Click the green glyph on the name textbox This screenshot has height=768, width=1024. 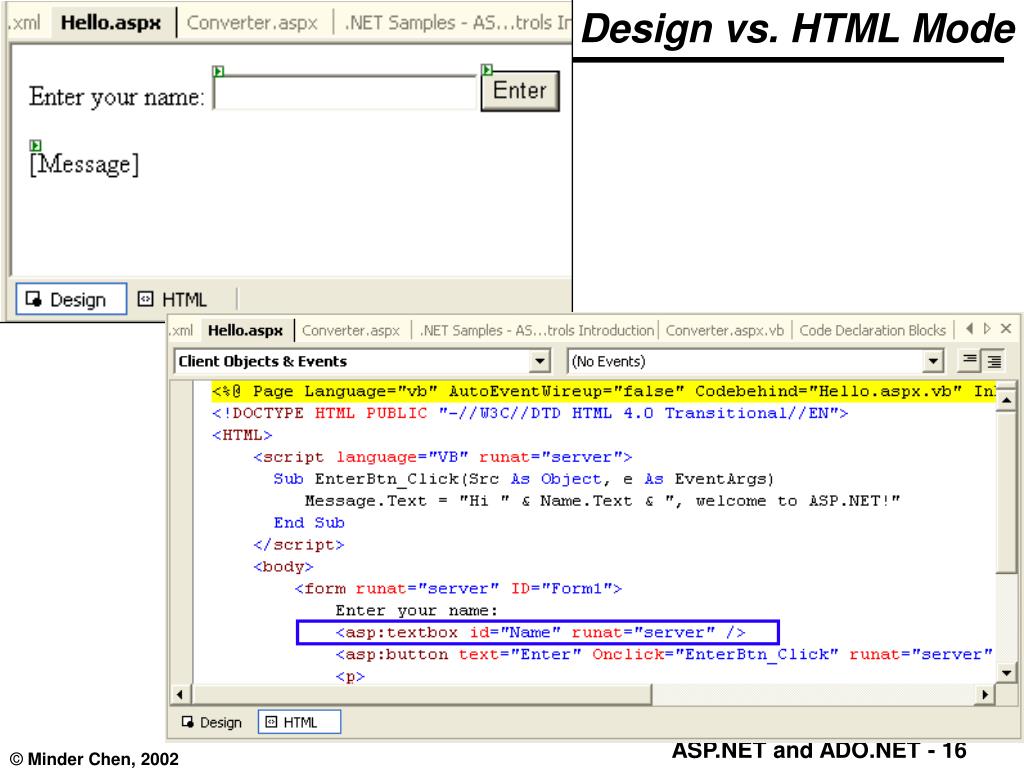point(219,71)
